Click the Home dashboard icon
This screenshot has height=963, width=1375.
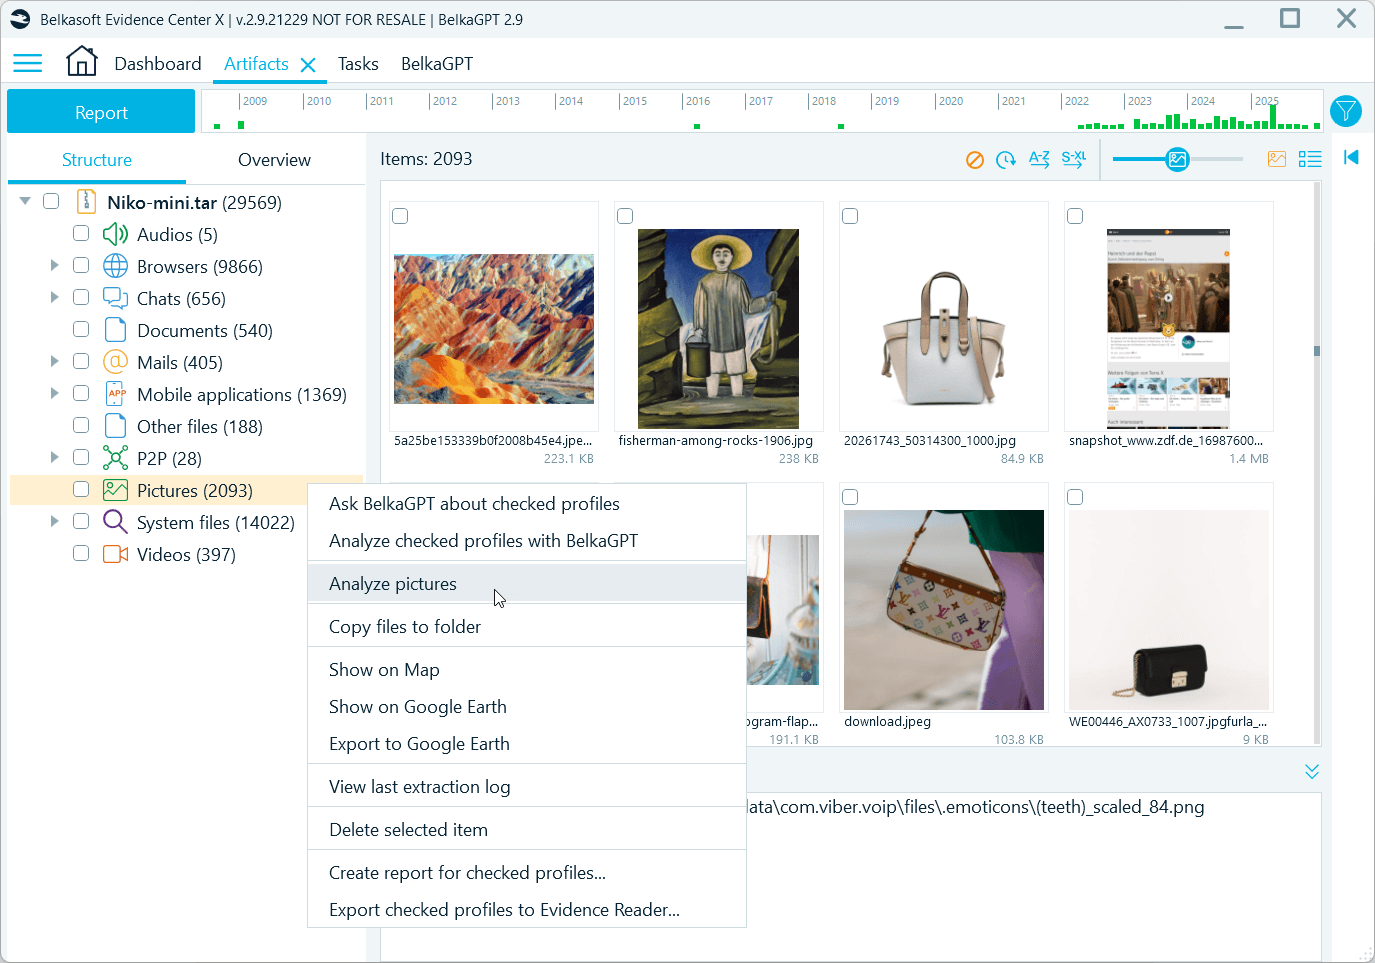81,61
